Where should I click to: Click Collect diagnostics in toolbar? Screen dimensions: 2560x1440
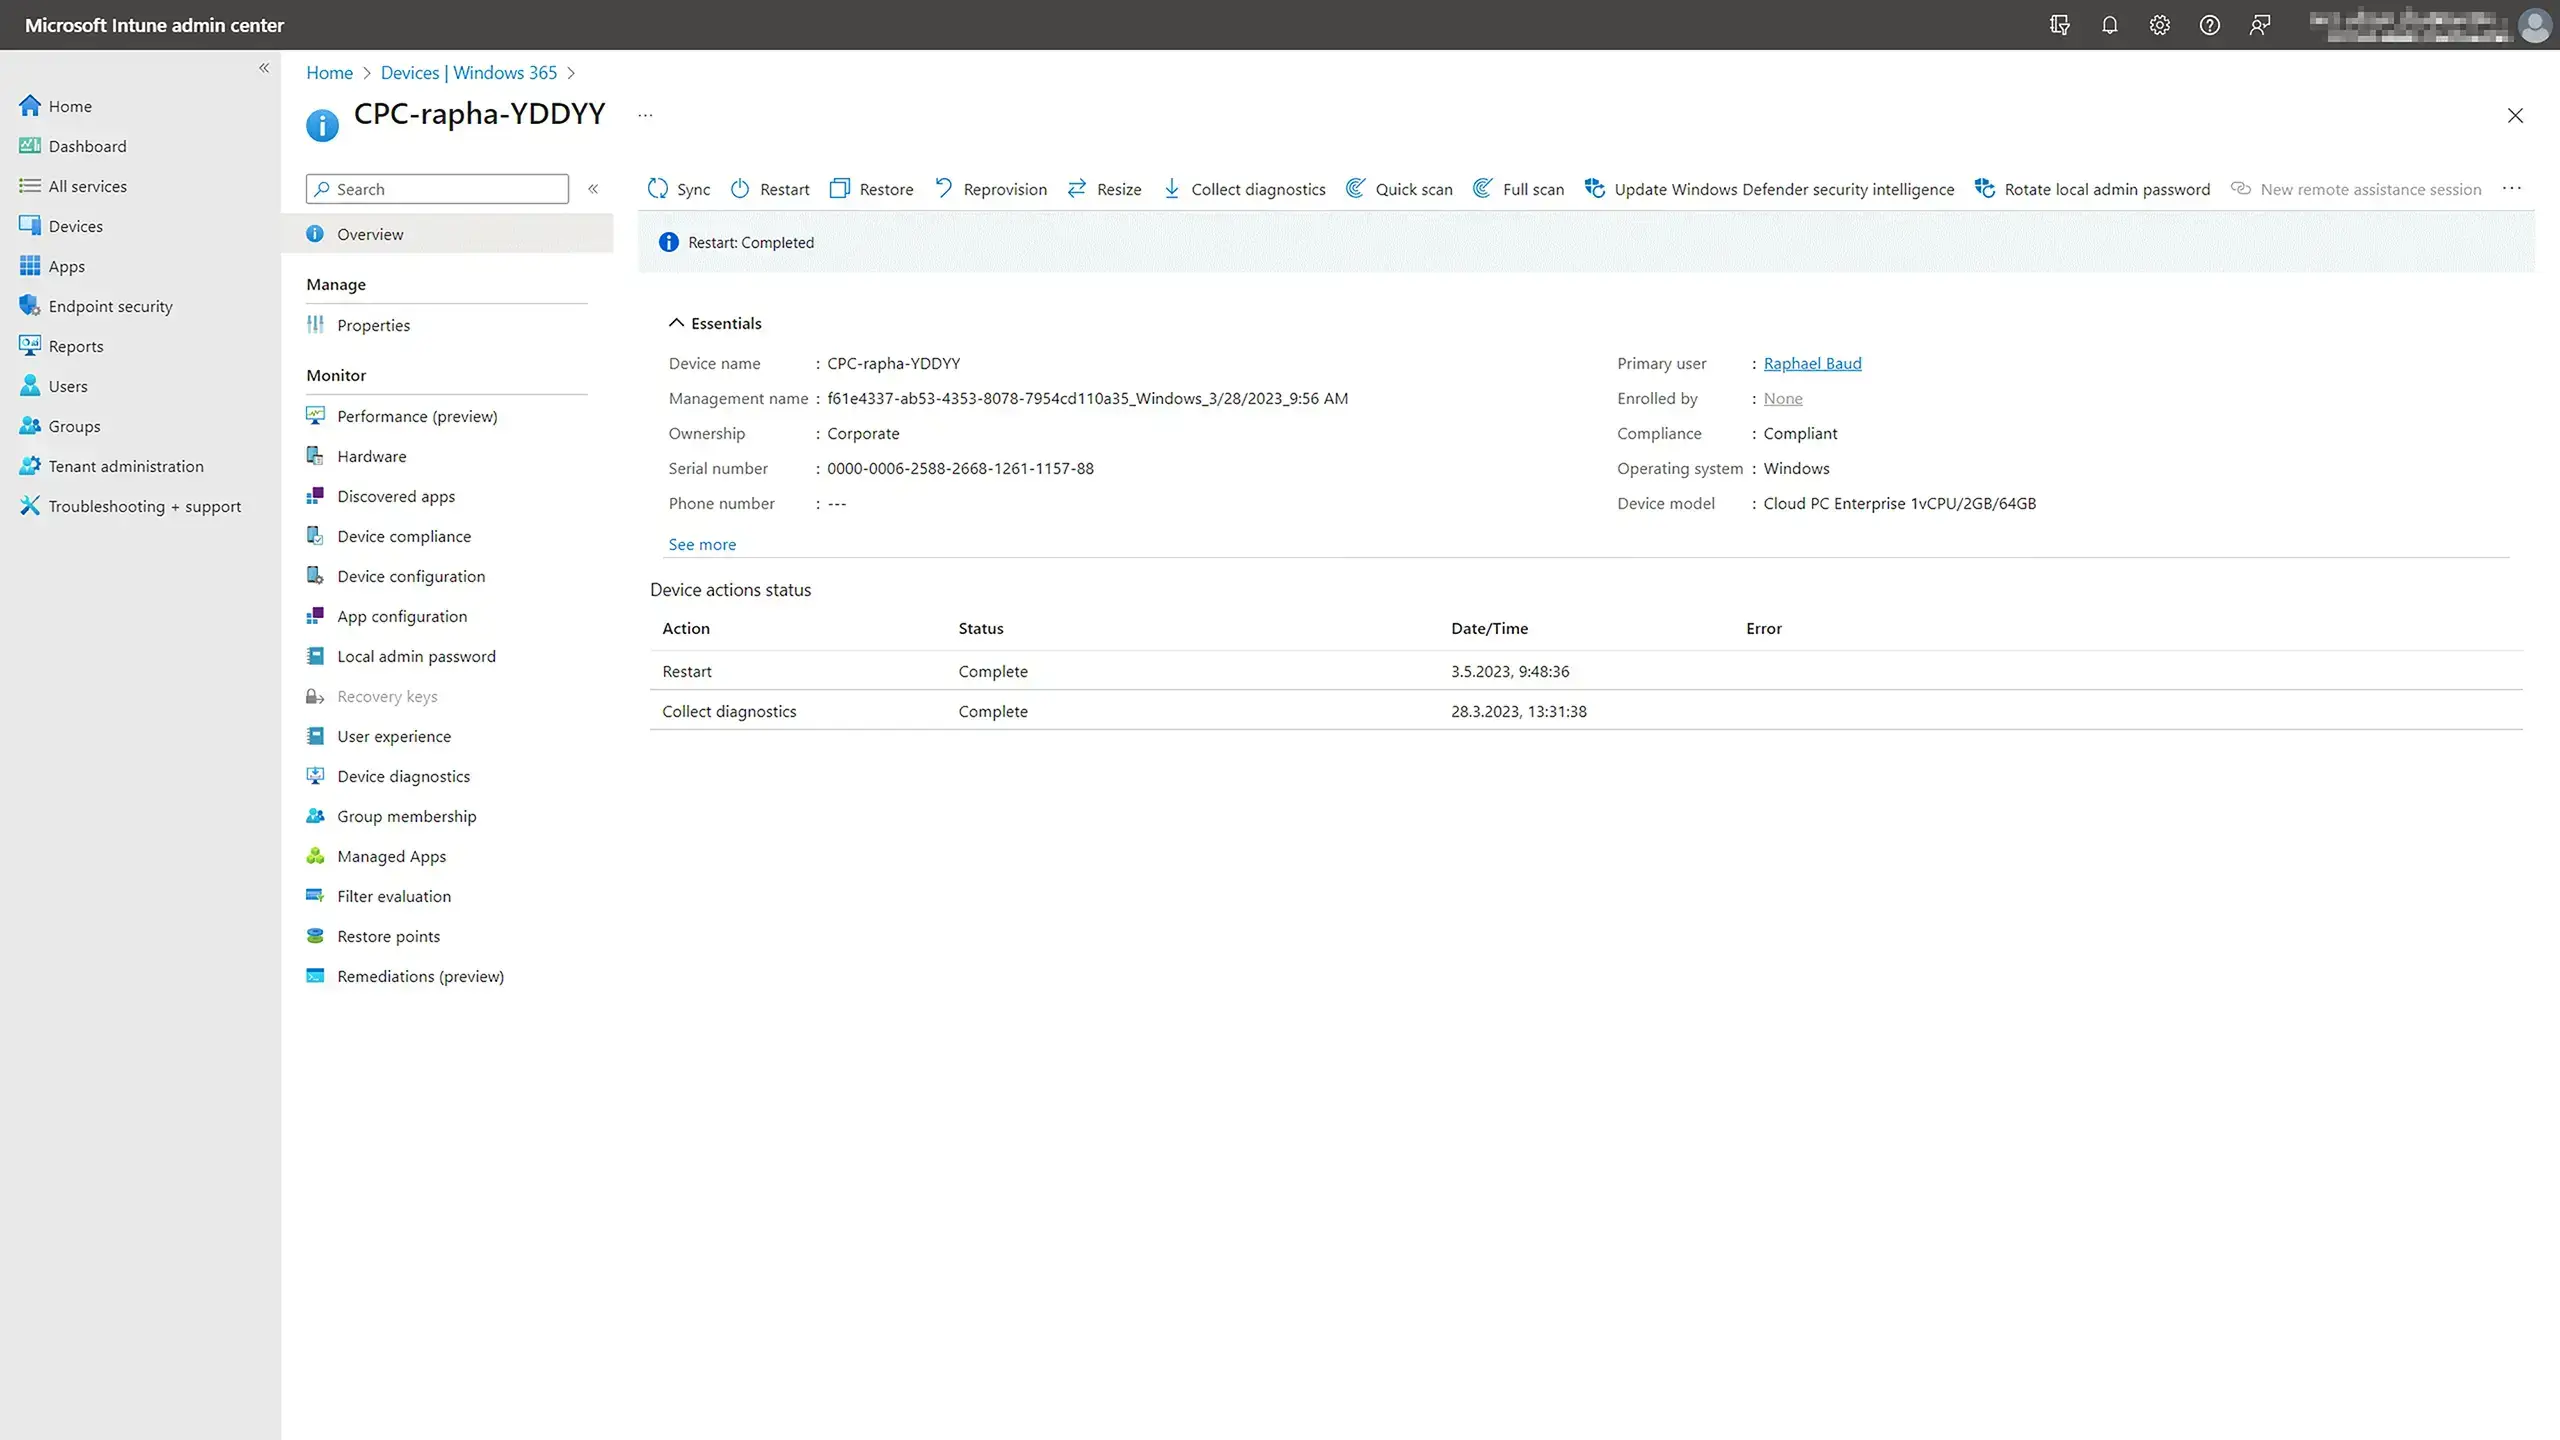[1244, 189]
